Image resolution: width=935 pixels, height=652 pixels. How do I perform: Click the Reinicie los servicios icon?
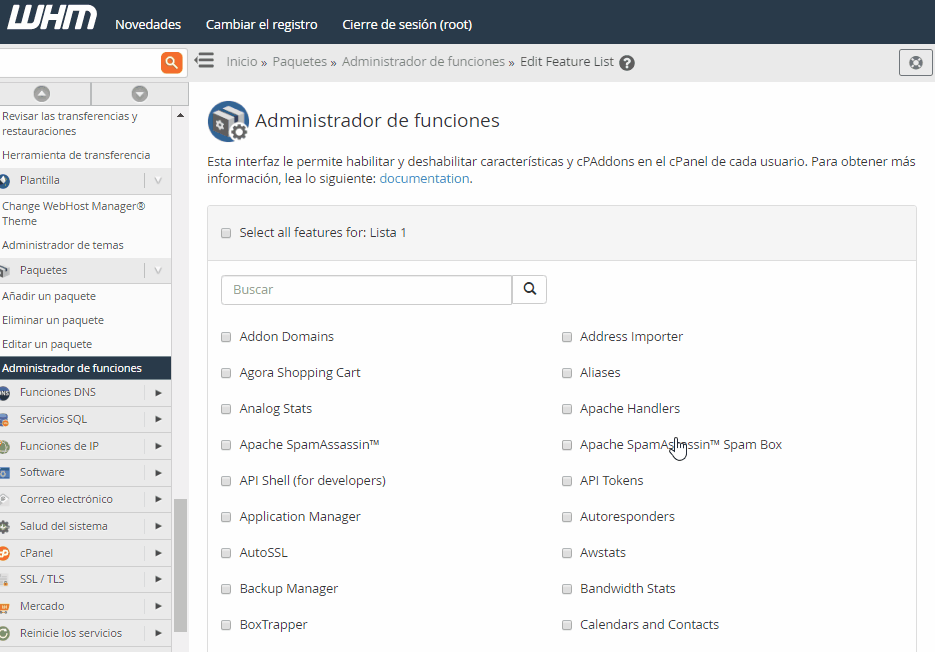pos(5,634)
